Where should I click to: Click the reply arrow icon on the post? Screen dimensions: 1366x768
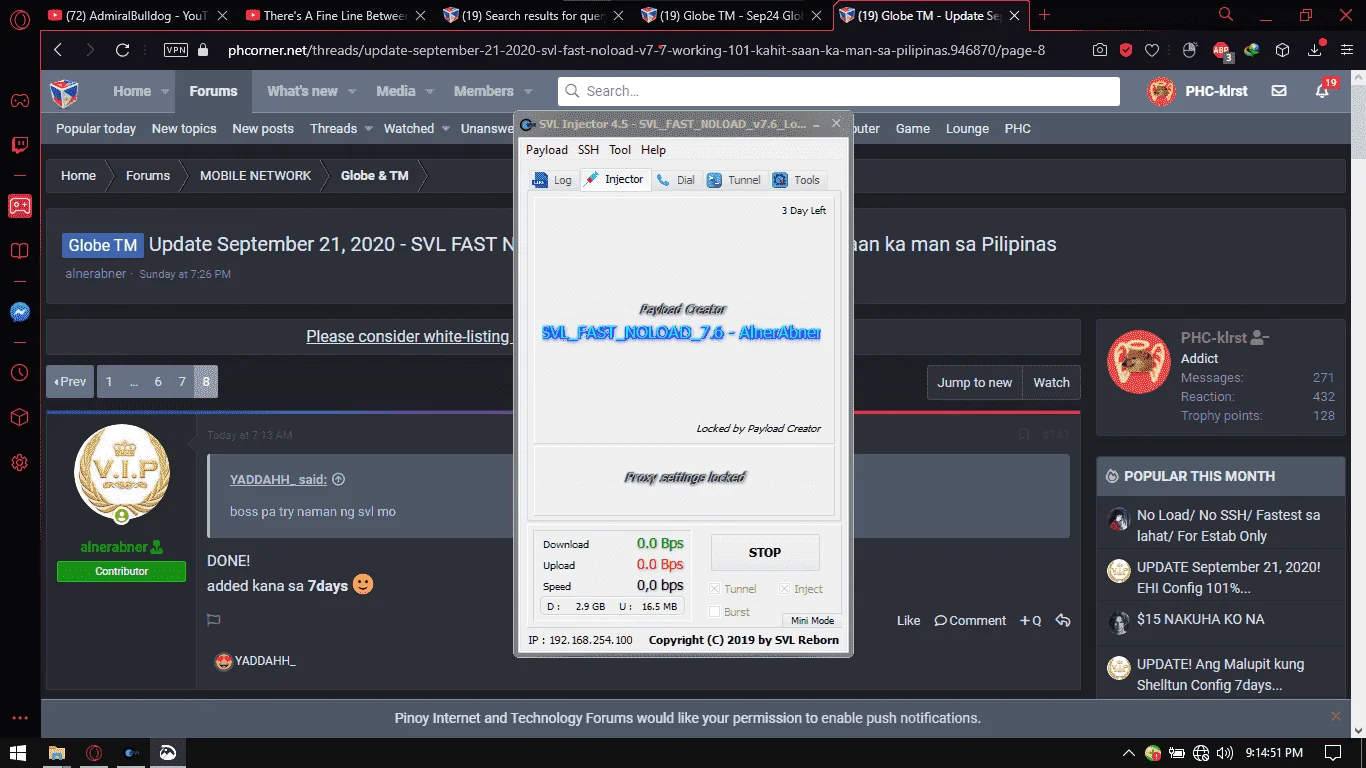click(1063, 621)
